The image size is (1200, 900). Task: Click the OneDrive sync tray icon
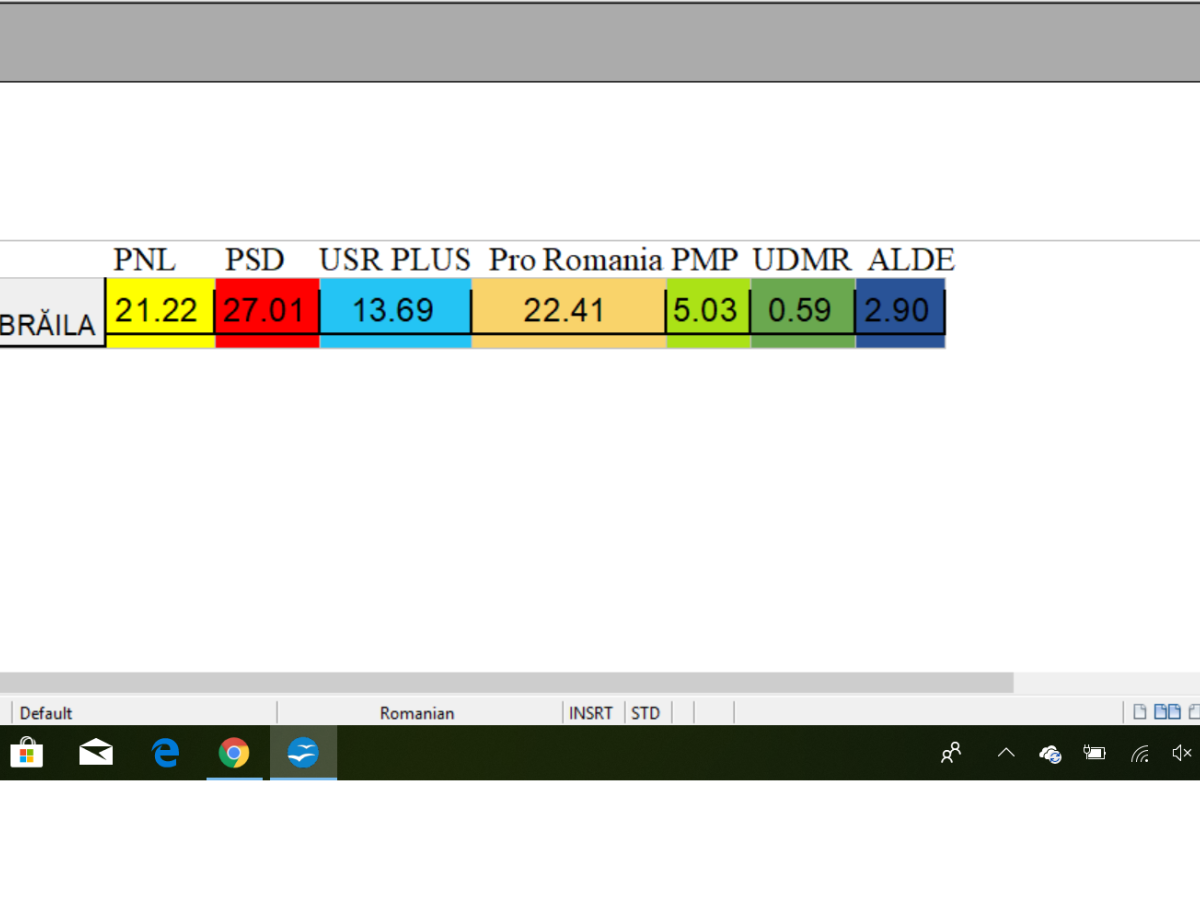[x=1050, y=754]
